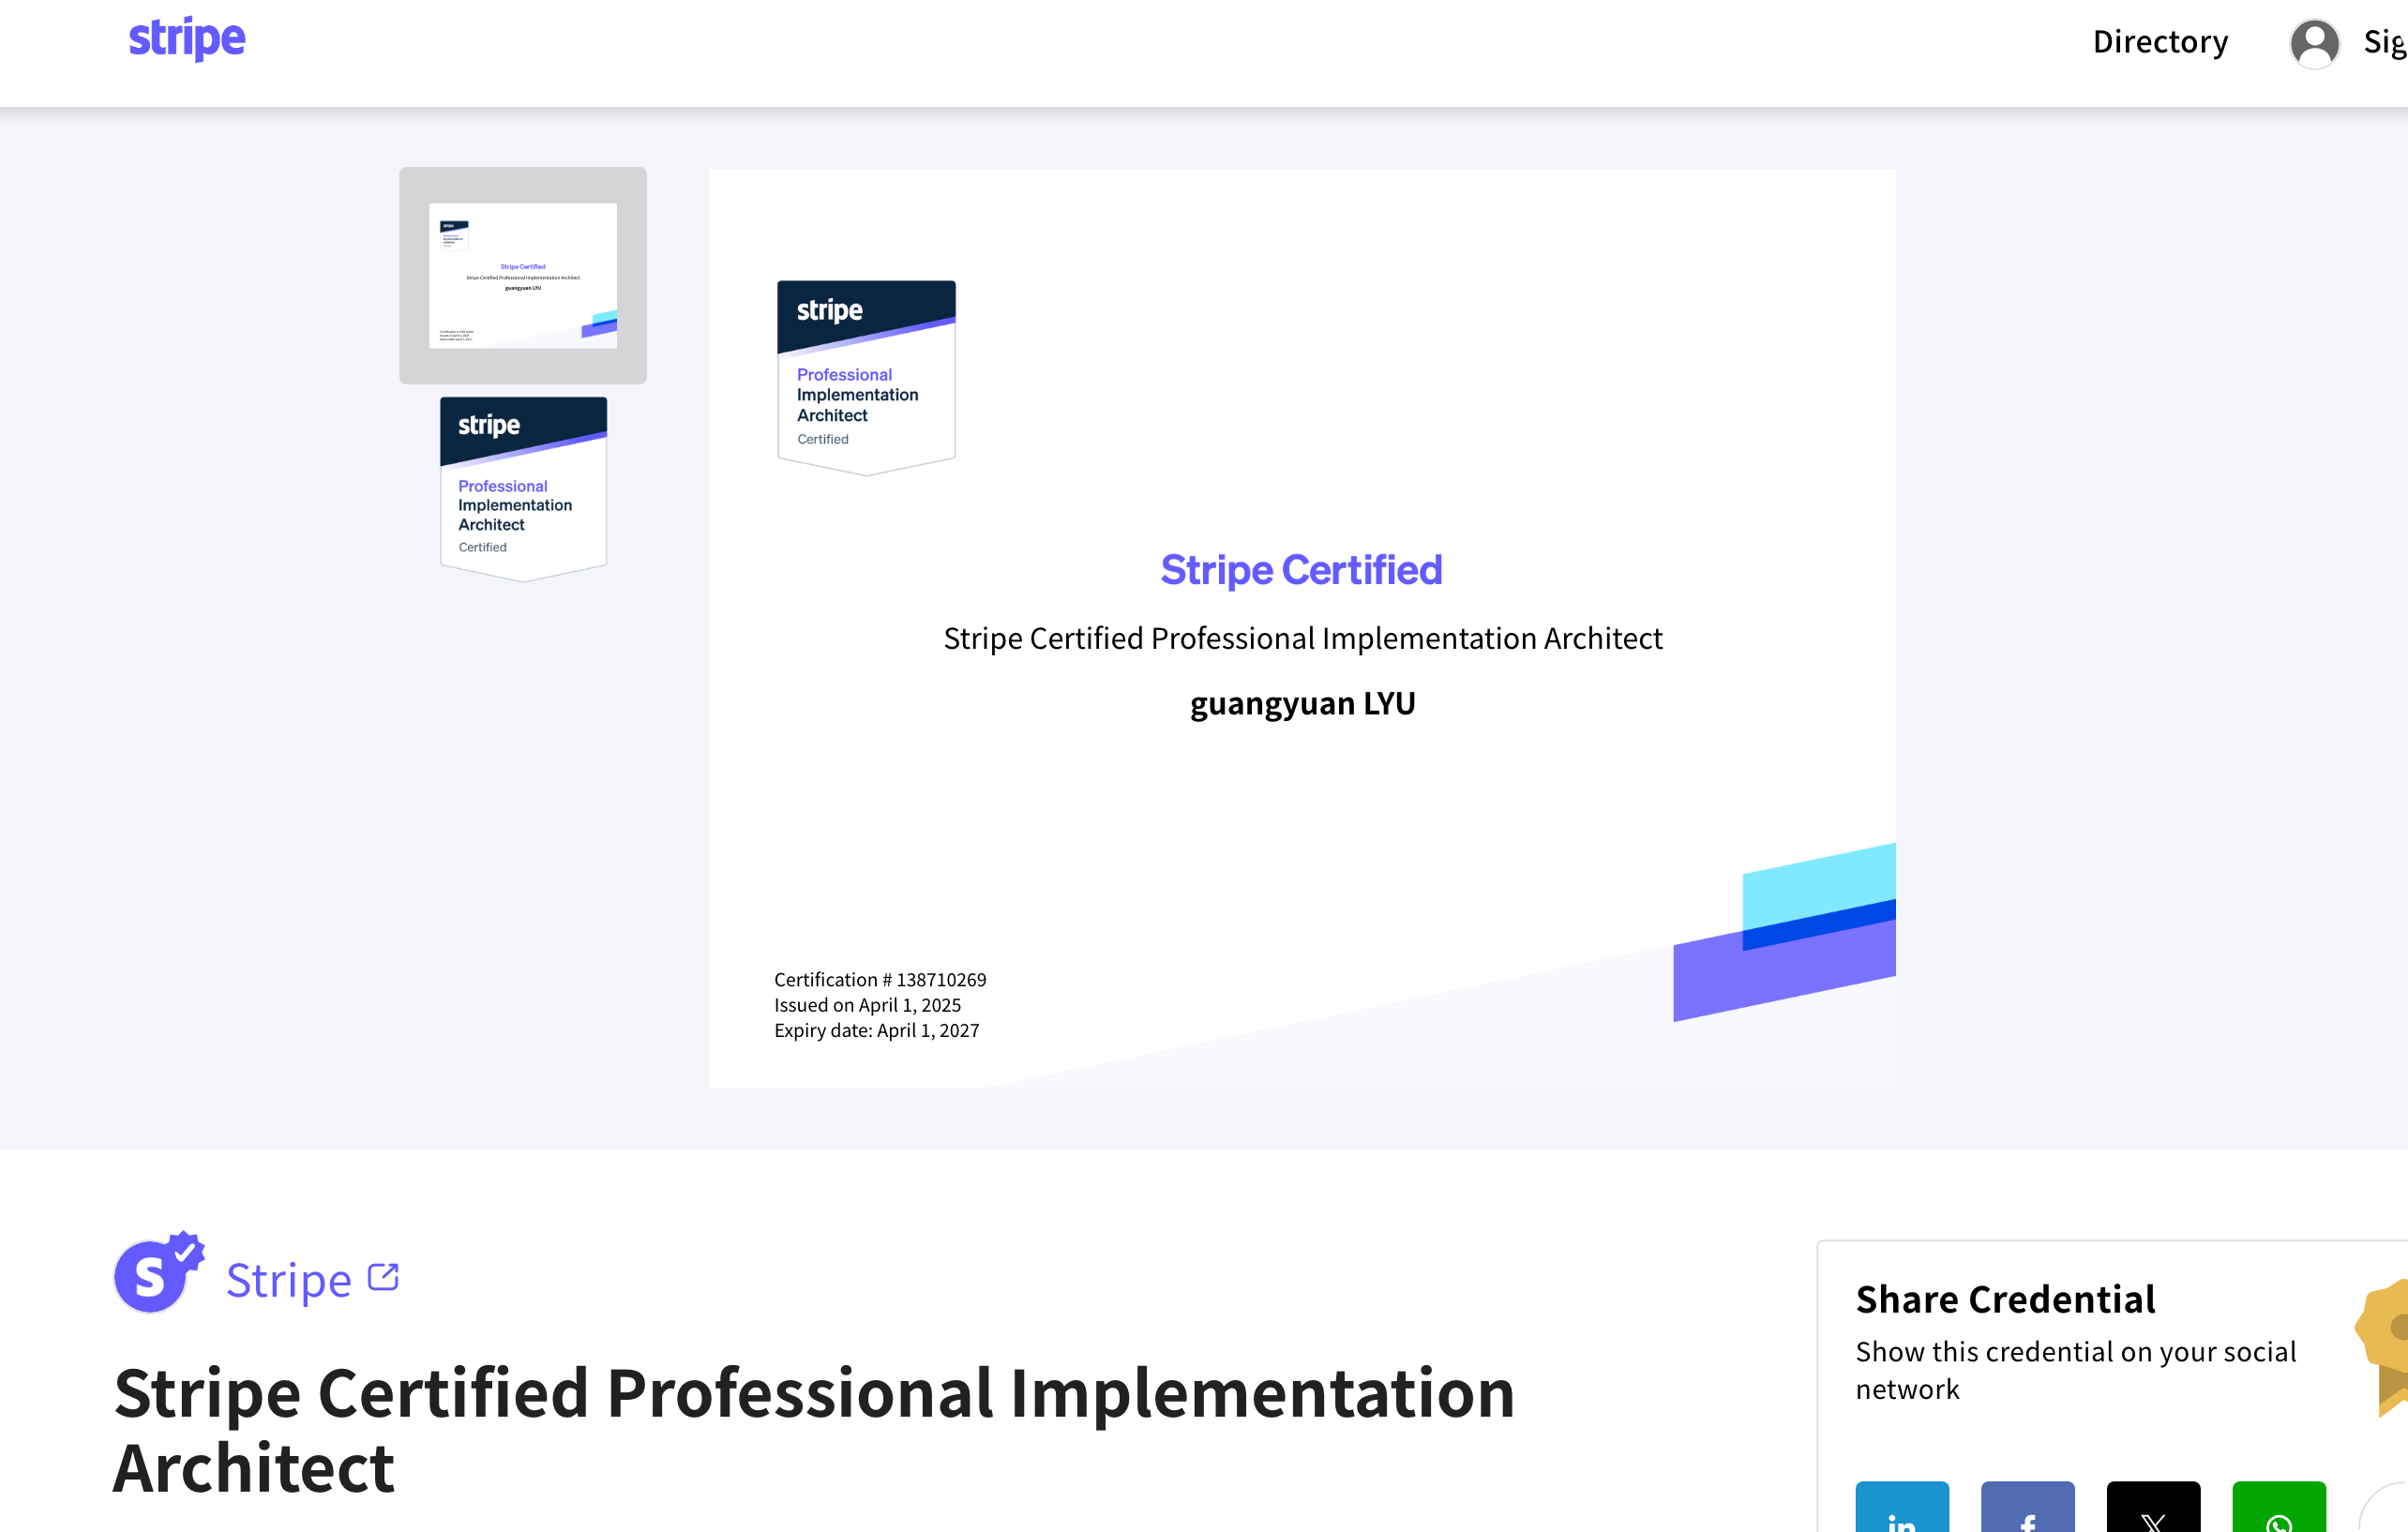Click the external link icon beside Stripe
Screen dimensions: 2408x1532
click(x=383, y=1277)
